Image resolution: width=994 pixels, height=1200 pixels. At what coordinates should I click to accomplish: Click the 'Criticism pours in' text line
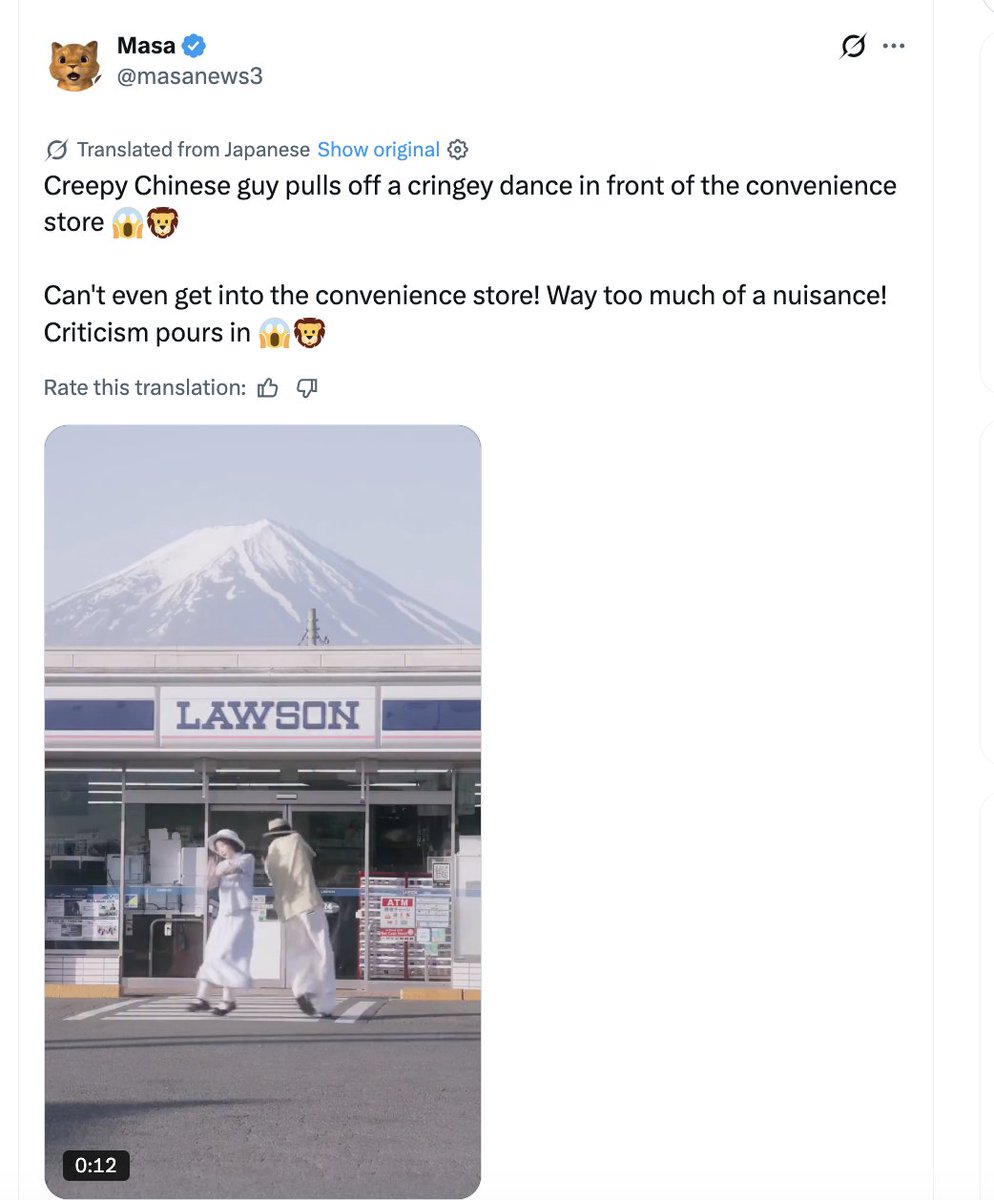point(147,333)
